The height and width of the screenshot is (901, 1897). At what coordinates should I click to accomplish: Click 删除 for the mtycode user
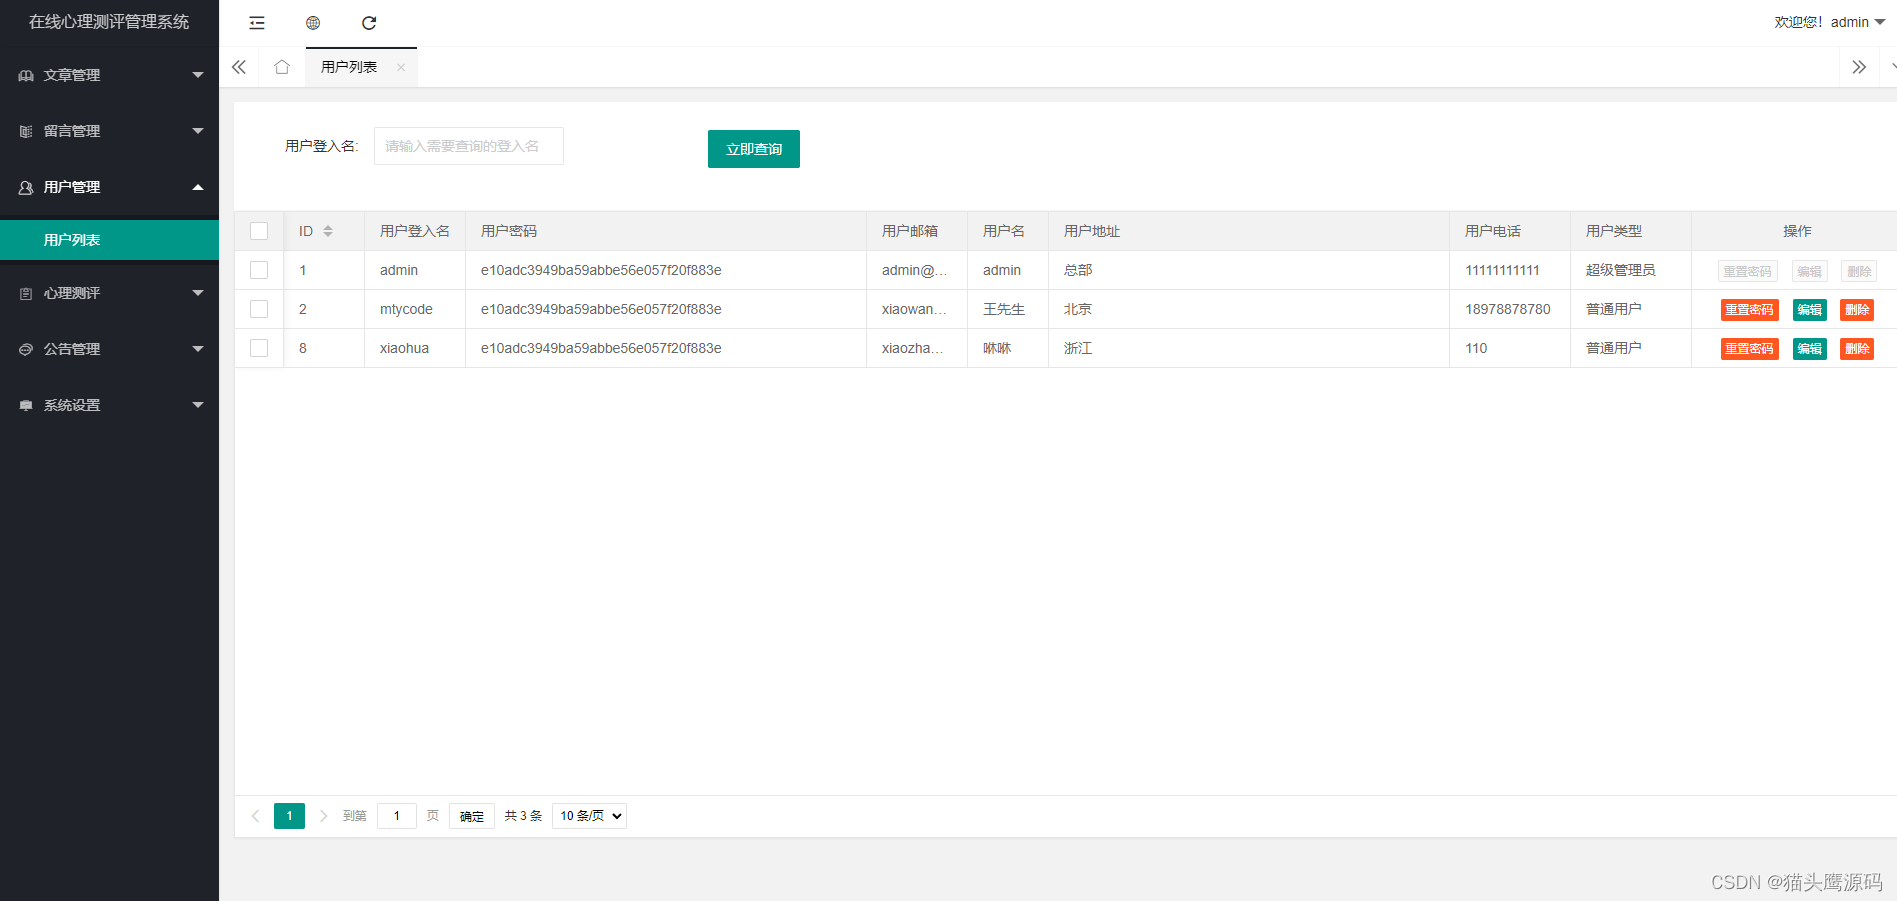point(1857,310)
